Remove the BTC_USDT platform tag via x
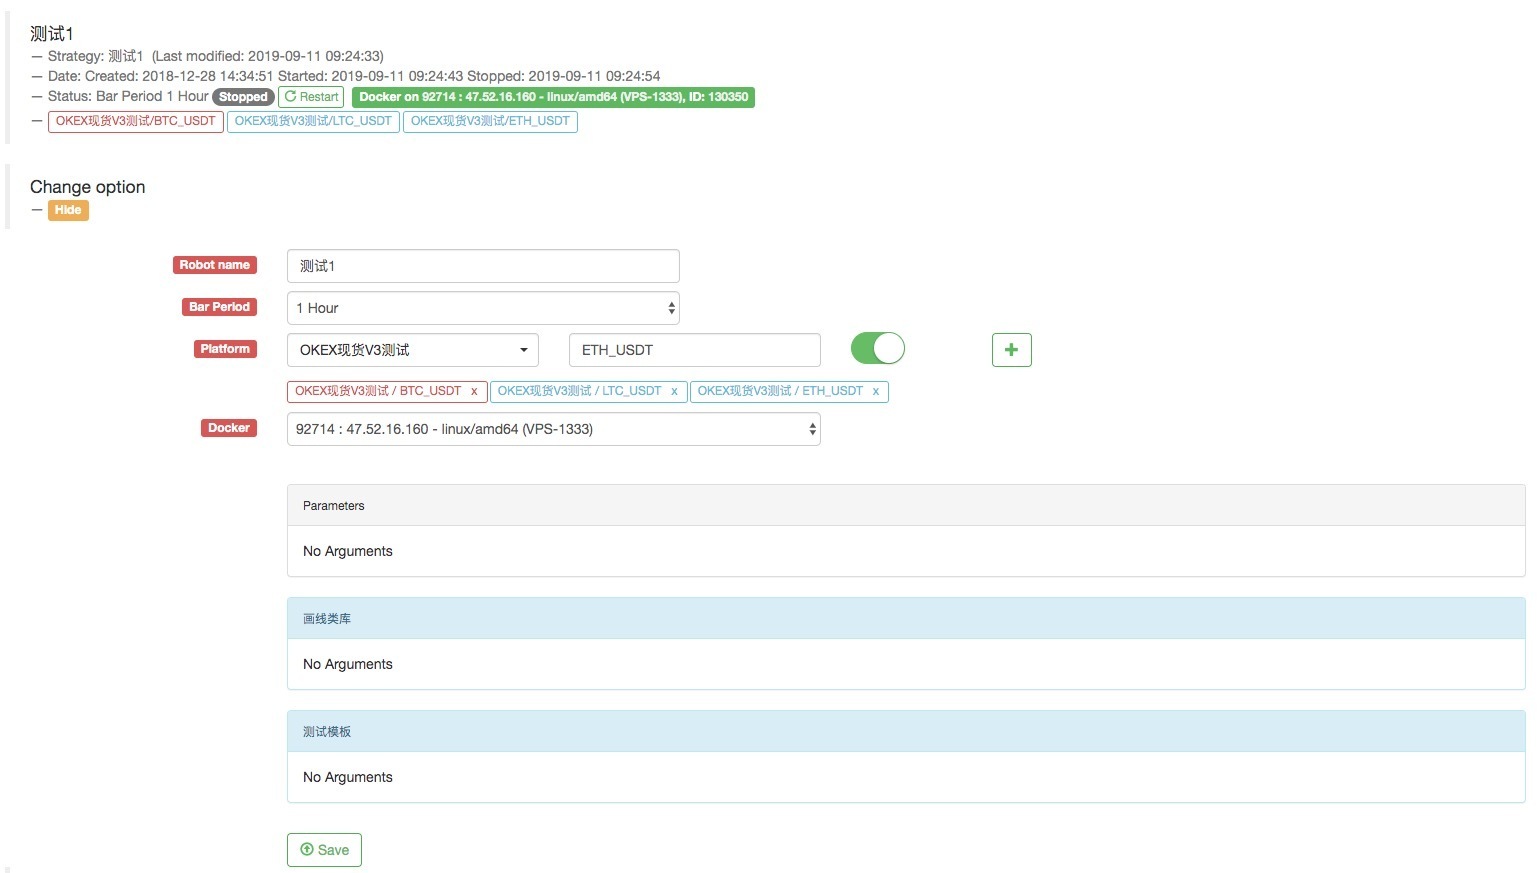The width and height of the screenshot is (1539, 873). [474, 391]
